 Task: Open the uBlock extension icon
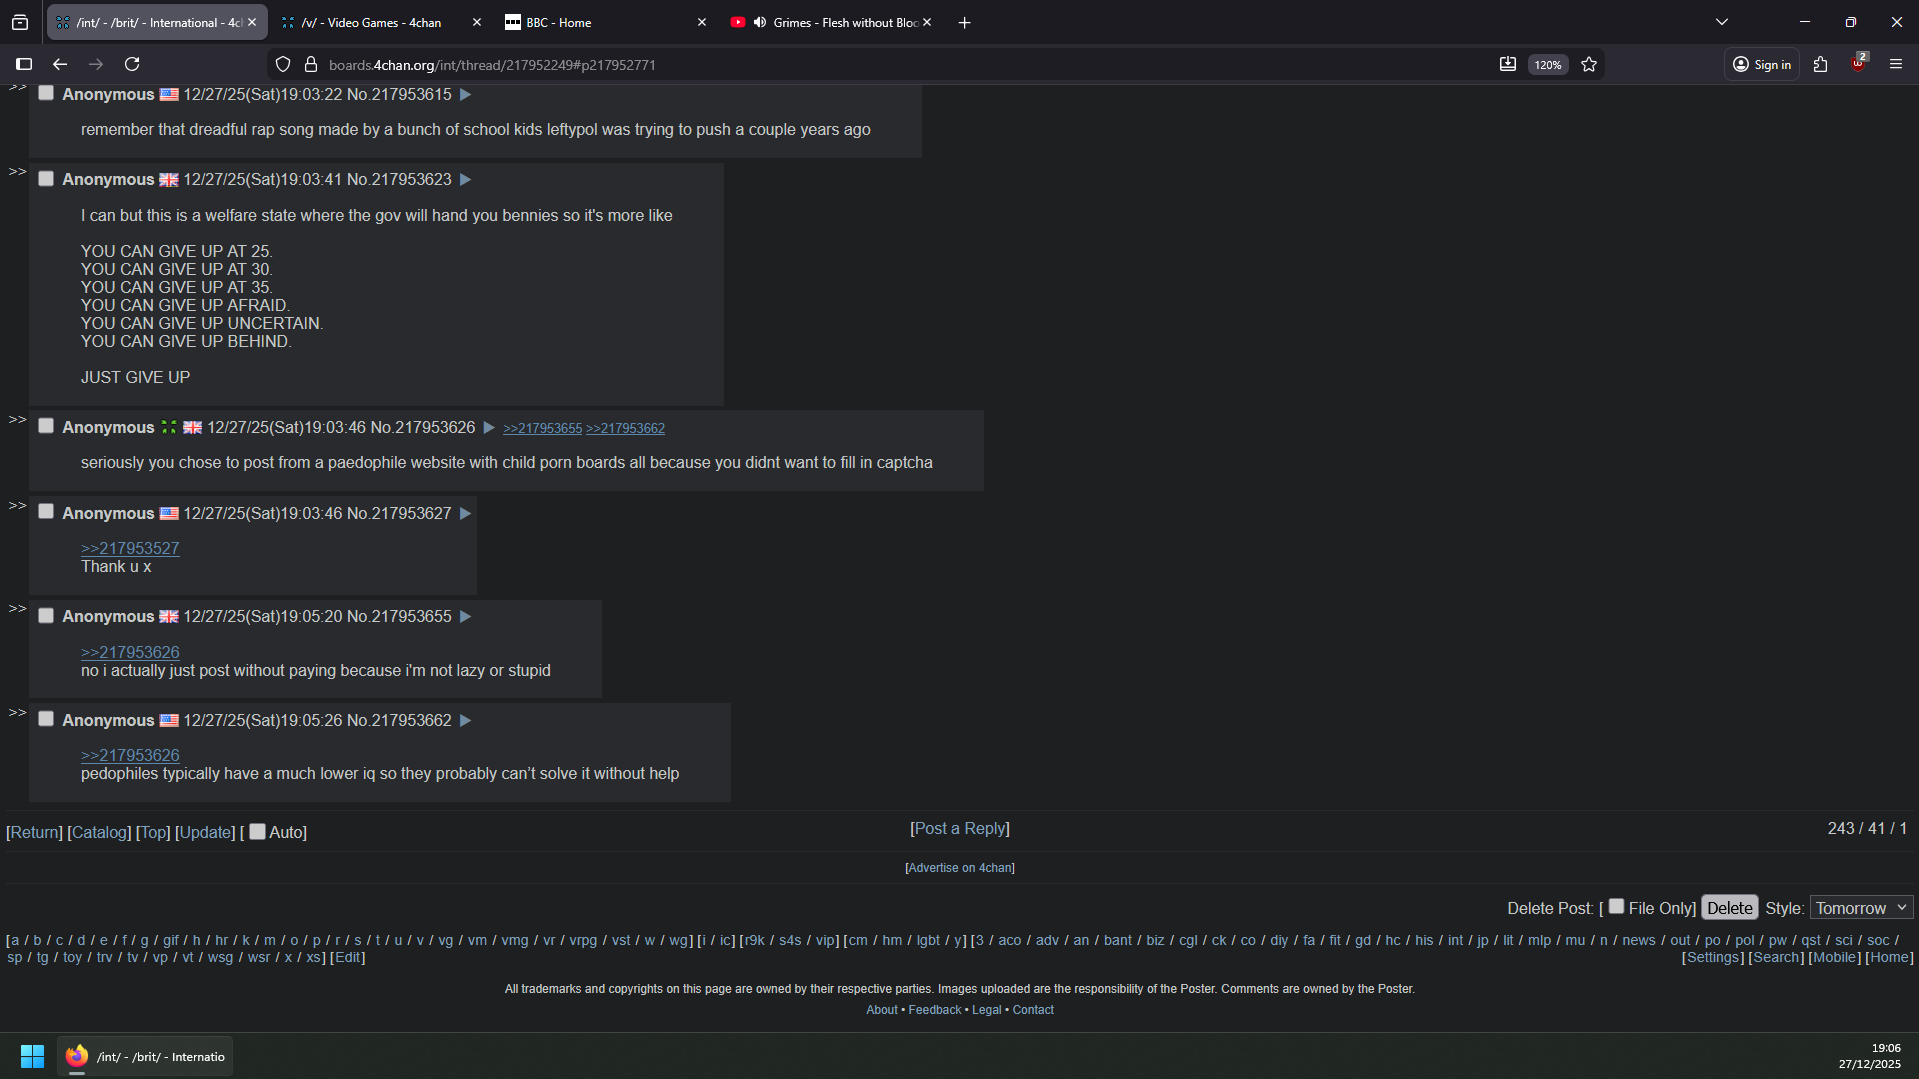coord(1858,64)
